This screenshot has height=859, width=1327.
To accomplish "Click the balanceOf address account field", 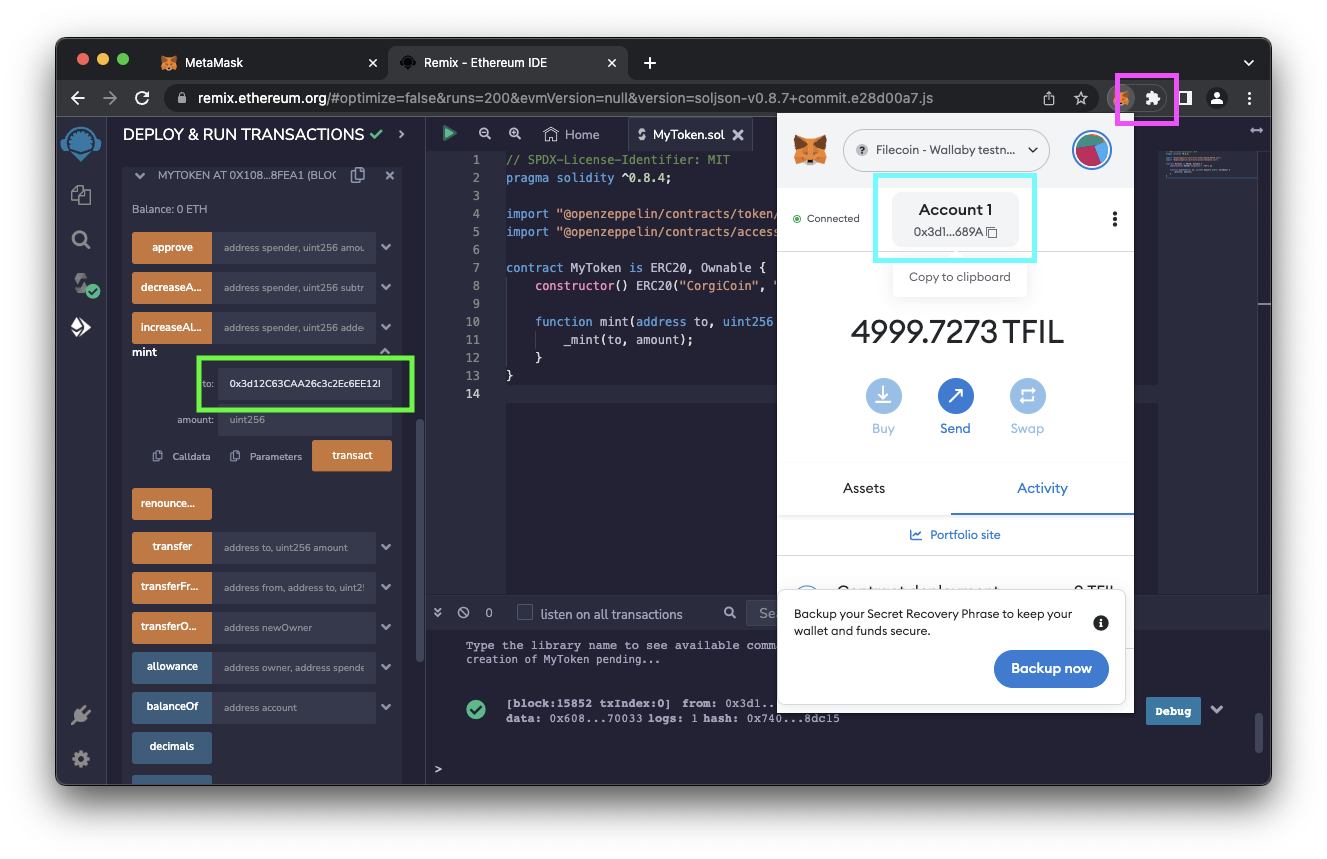I will point(294,707).
